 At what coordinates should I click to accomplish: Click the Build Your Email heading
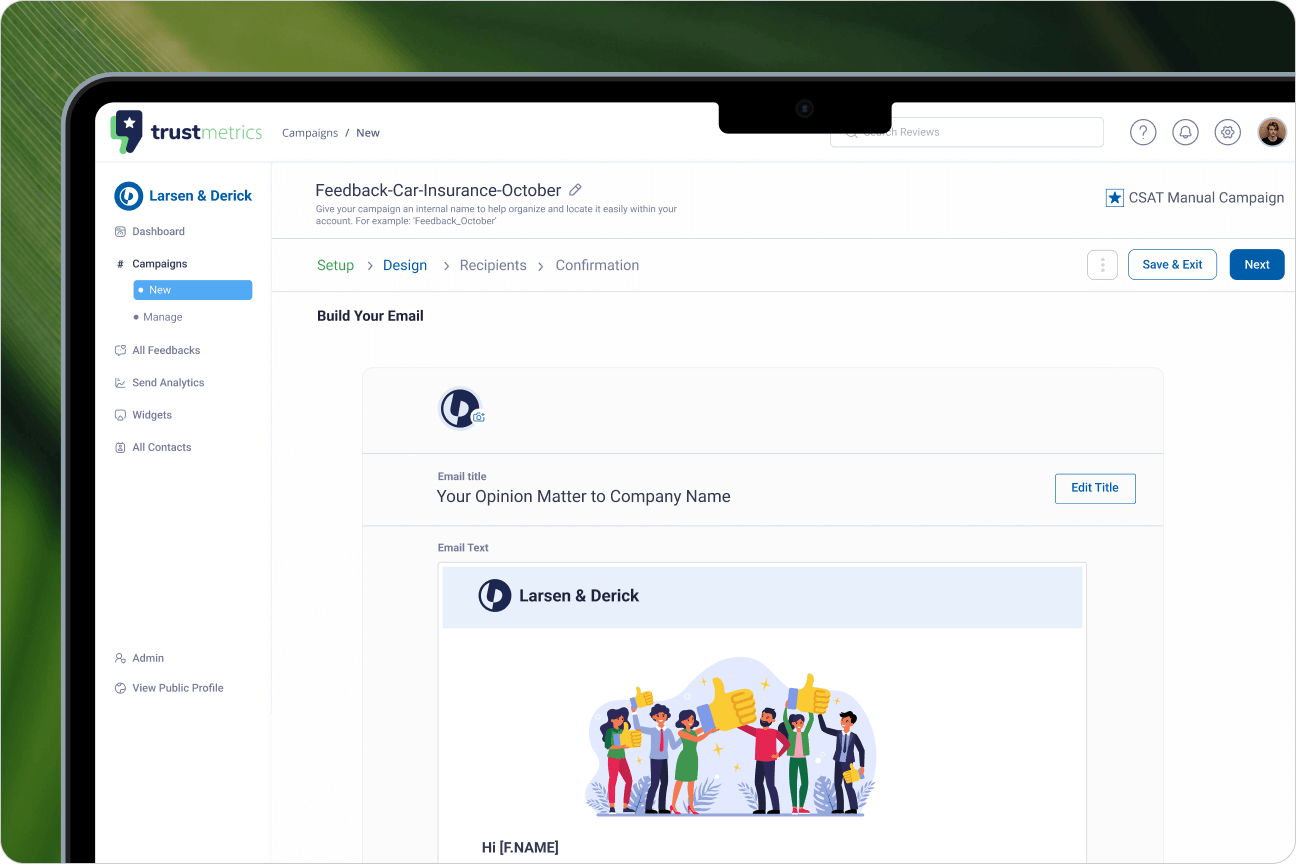click(x=370, y=316)
